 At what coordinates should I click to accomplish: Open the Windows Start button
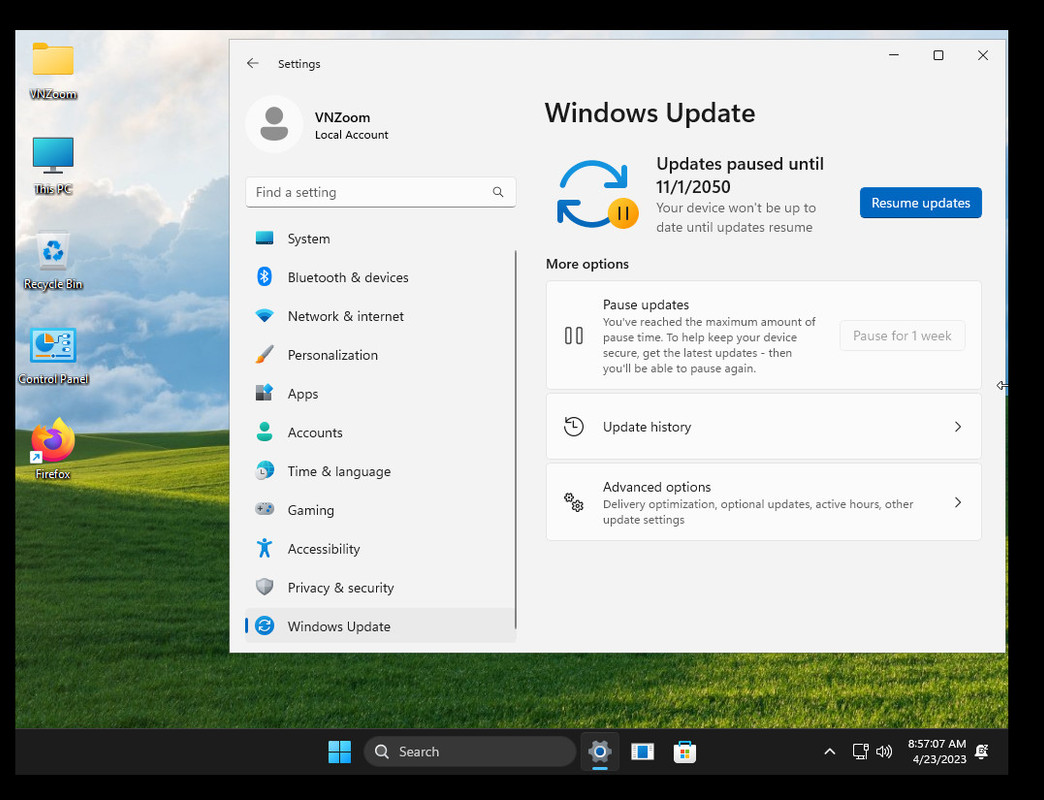pyautogui.click(x=340, y=752)
